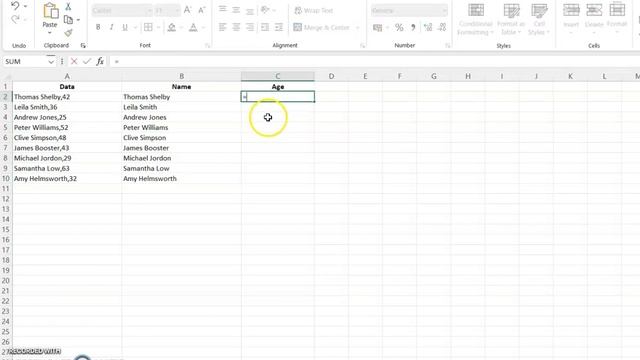Toggle Align Right
640x360 pixels.
(x=250, y=27)
